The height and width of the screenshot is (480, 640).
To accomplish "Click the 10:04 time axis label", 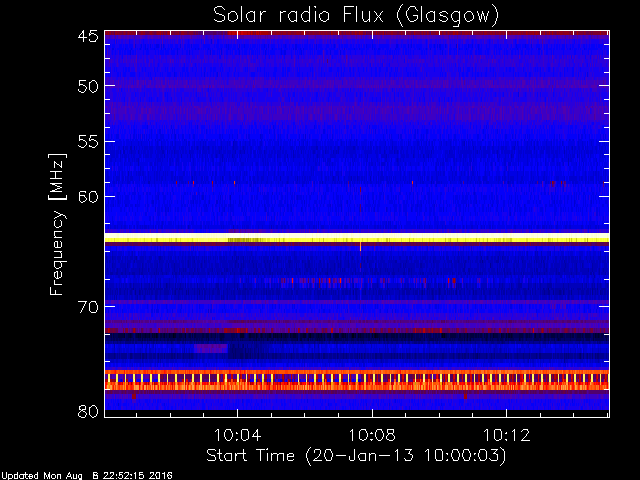I will click(x=237, y=435).
